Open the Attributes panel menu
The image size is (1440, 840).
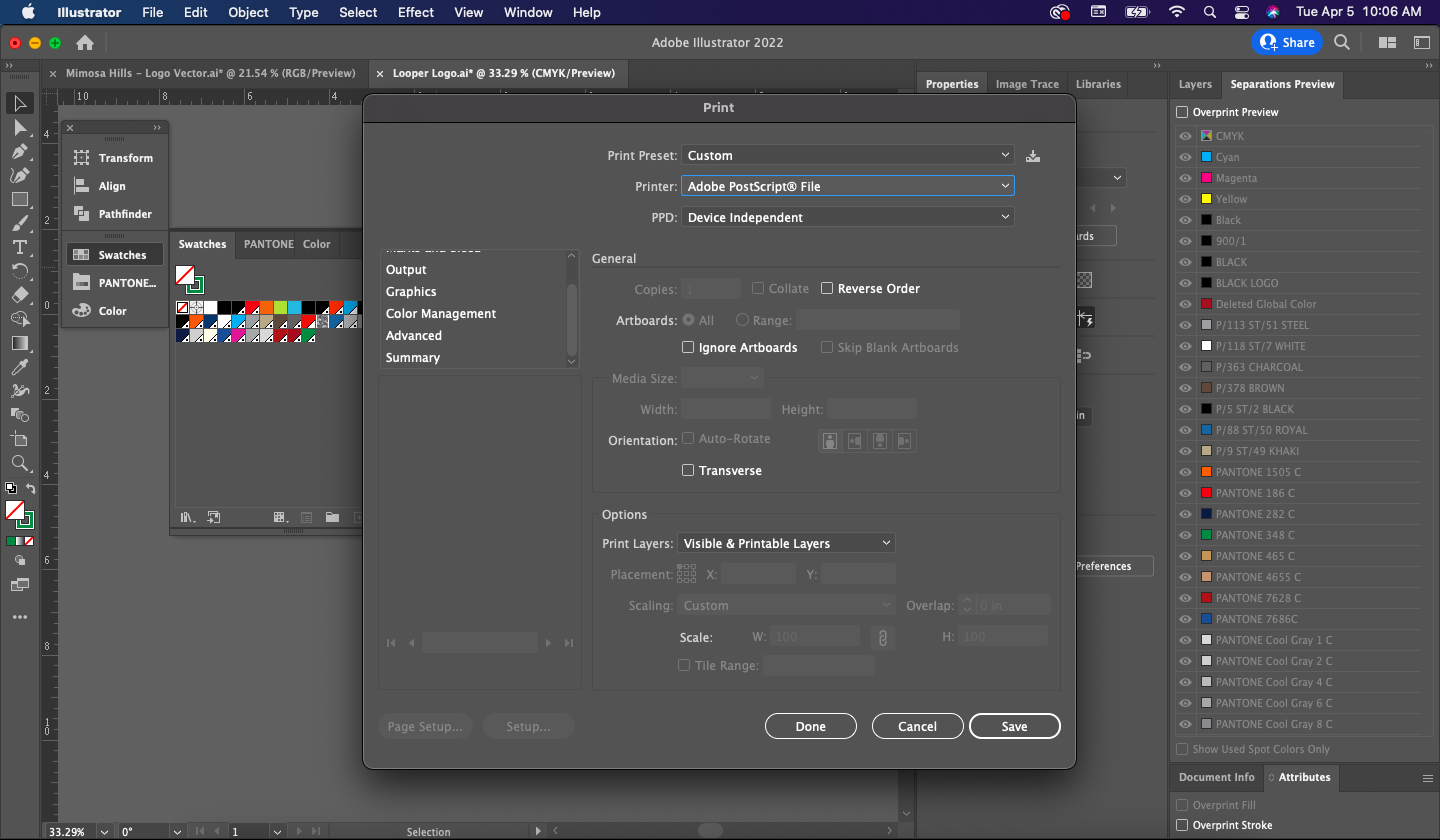click(x=1428, y=777)
